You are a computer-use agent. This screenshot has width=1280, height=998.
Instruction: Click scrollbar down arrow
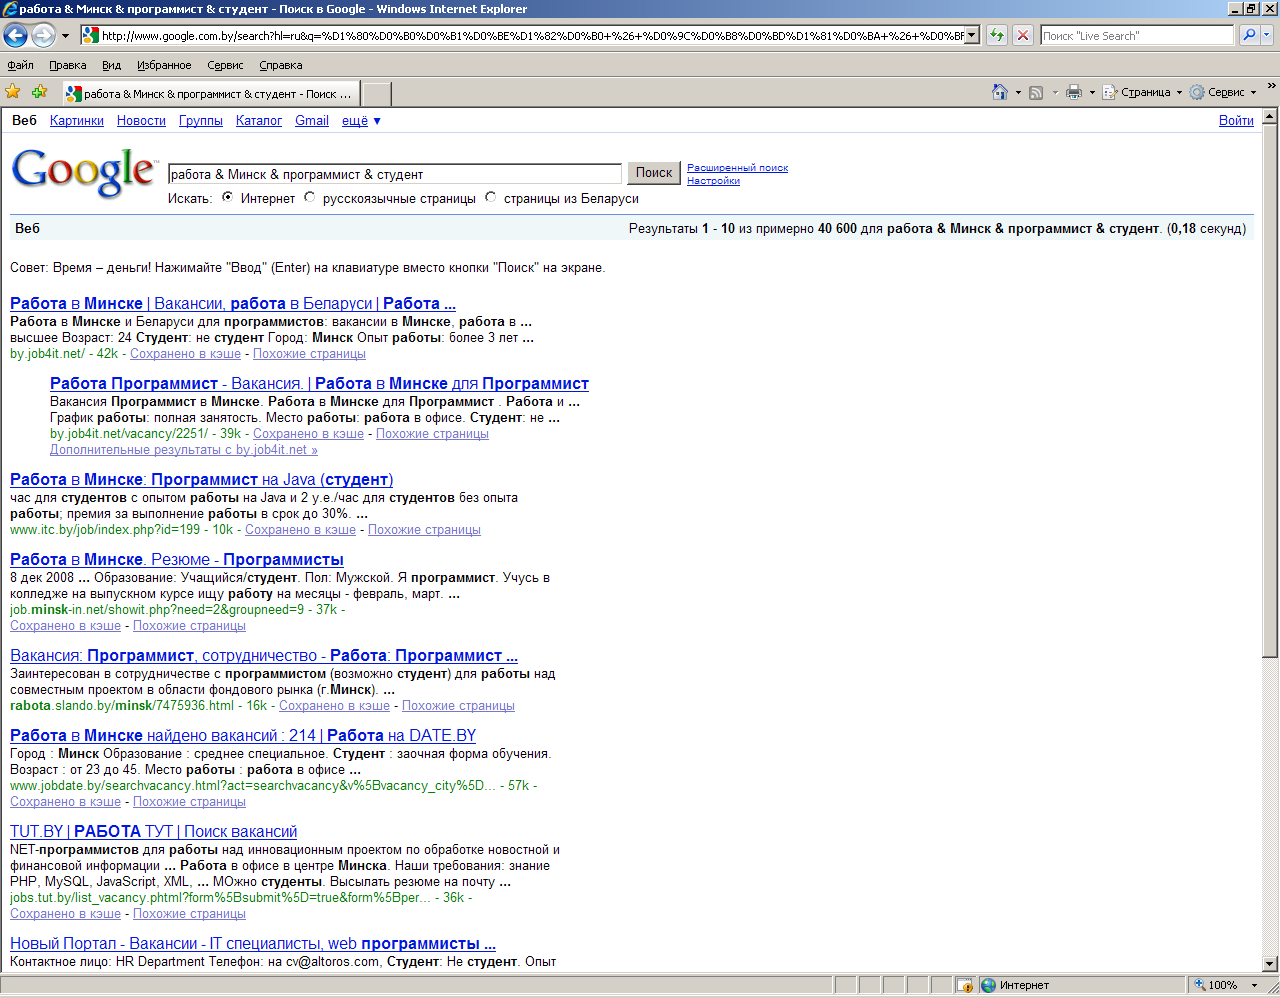(x=1270, y=964)
